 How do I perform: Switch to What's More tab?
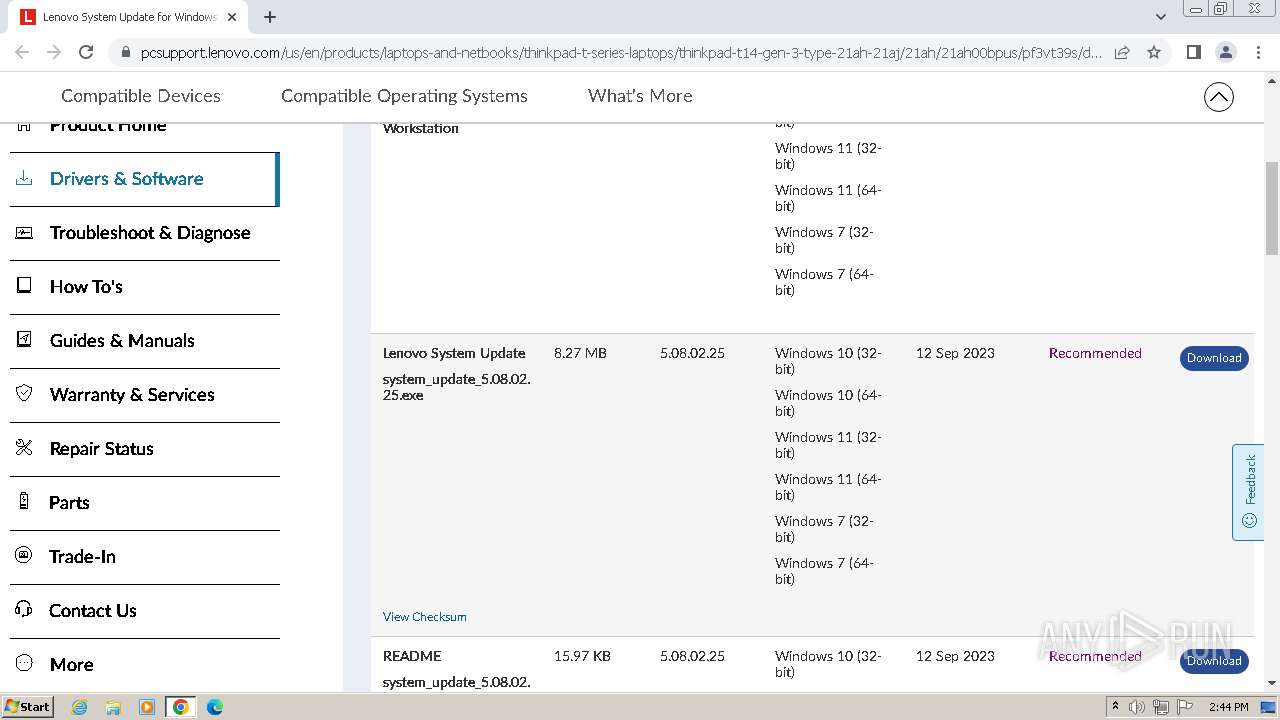pos(640,96)
